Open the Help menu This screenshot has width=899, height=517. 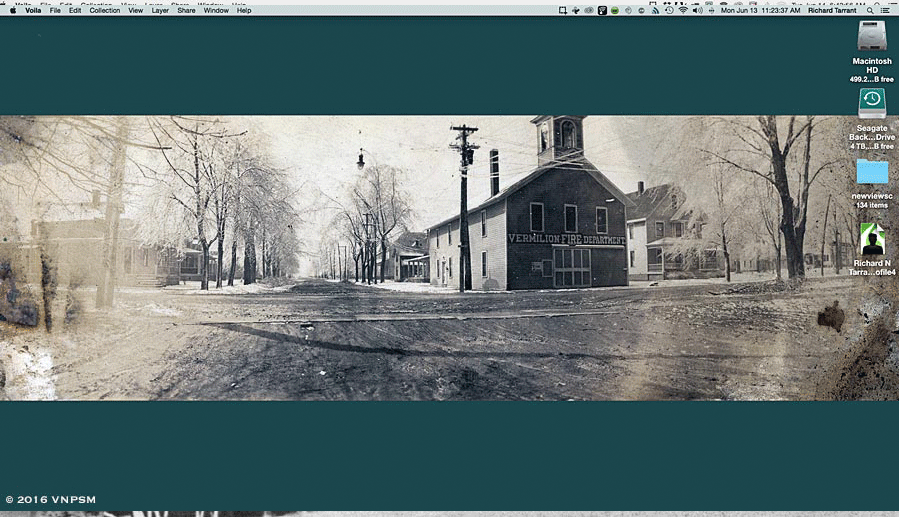pyautogui.click(x=244, y=10)
